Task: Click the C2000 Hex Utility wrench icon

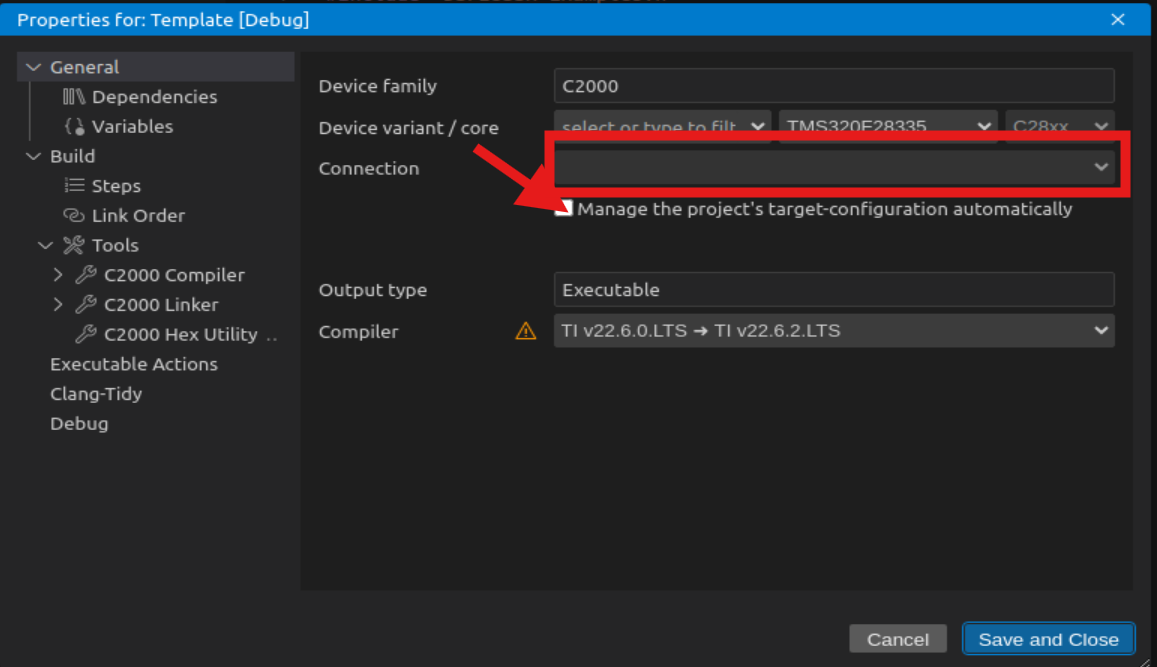Action: click(86, 334)
